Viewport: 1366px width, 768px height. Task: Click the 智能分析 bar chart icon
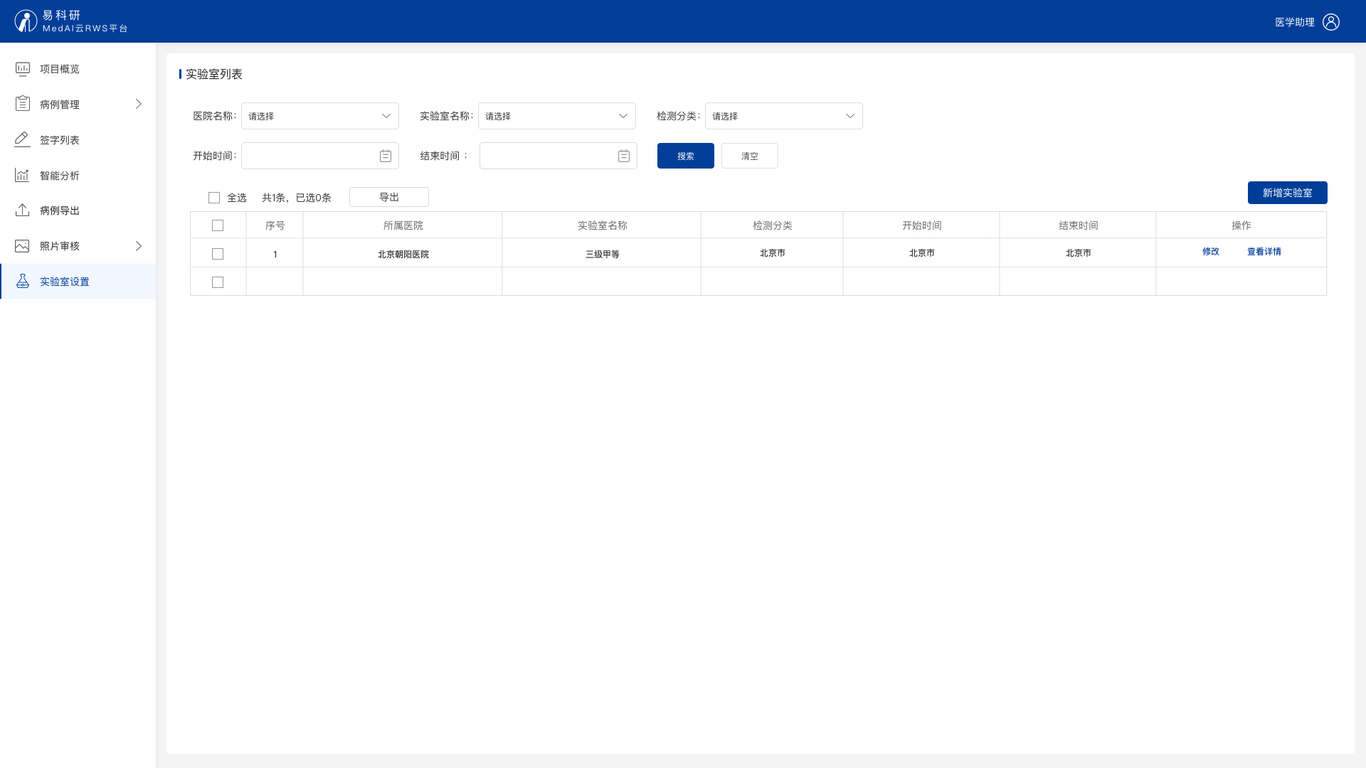pos(22,175)
